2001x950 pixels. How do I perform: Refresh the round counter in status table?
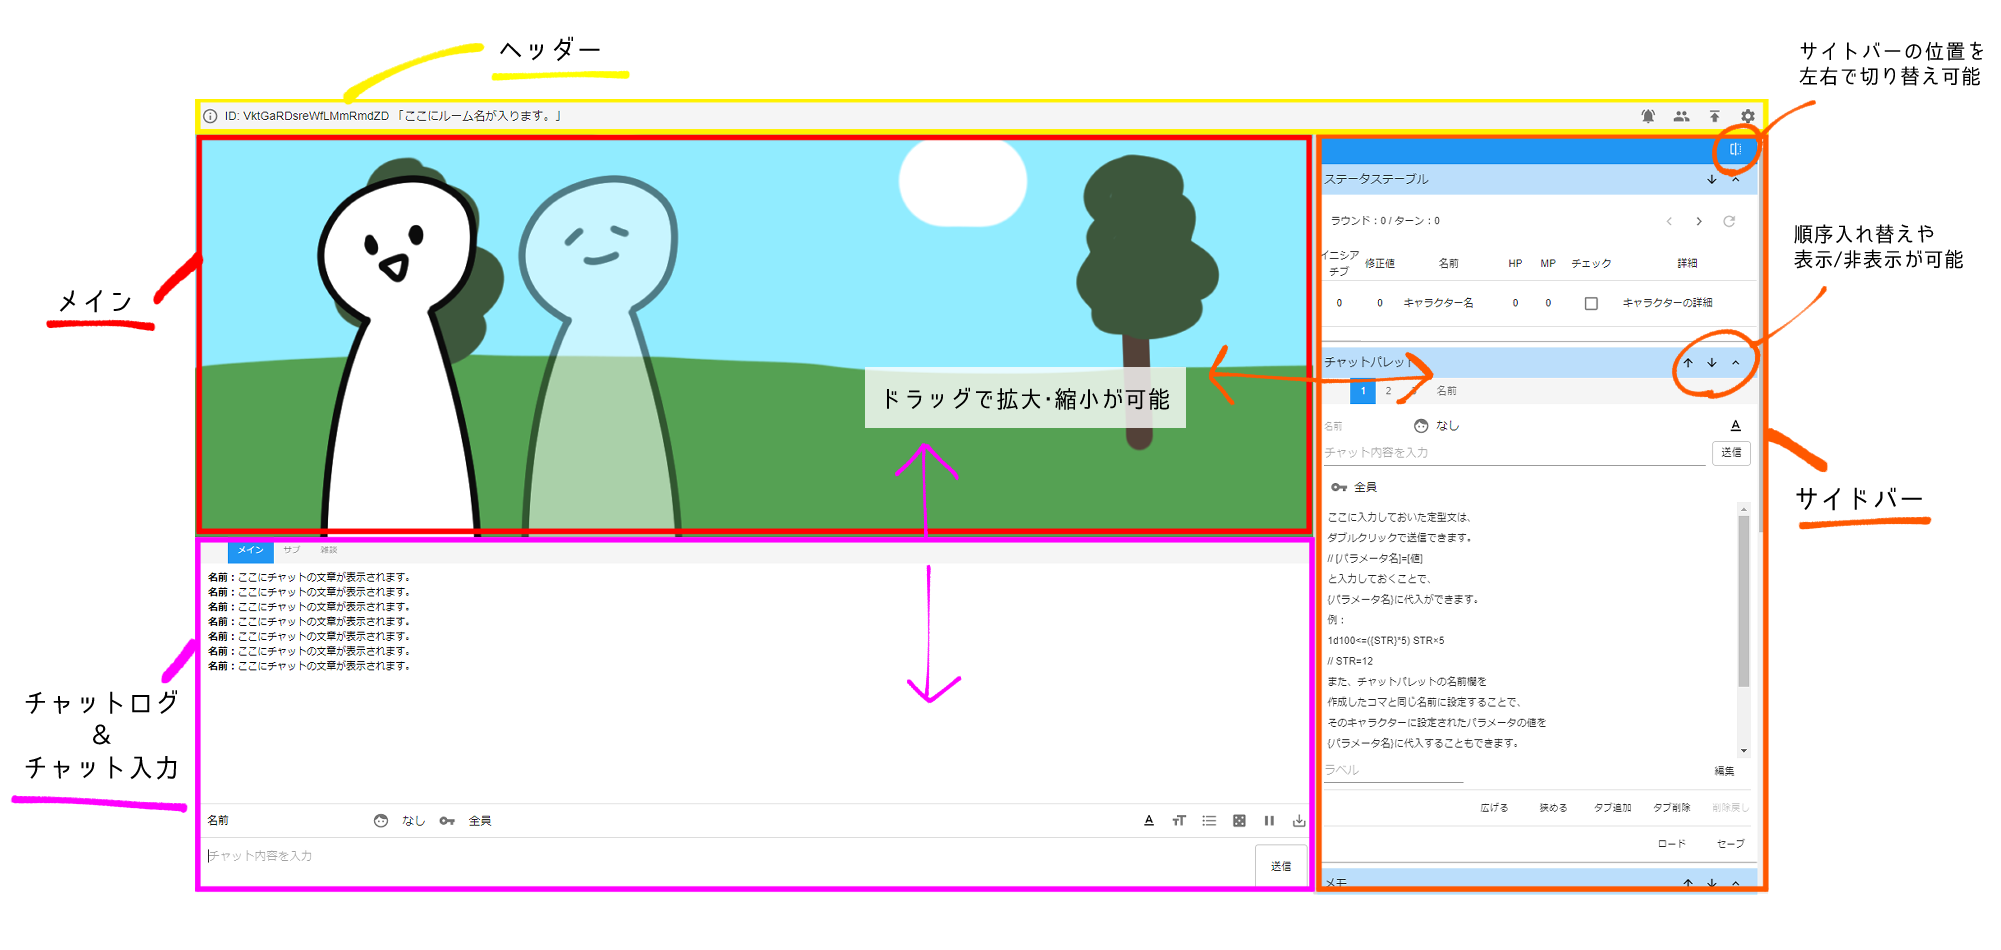click(1729, 221)
